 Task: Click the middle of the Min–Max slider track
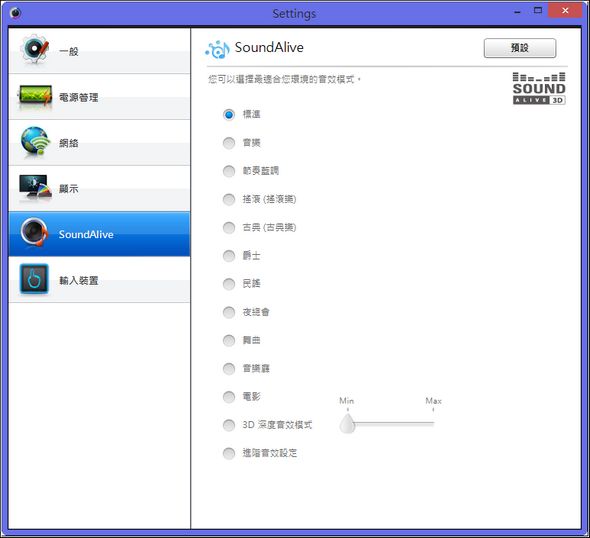tap(391, 424)
